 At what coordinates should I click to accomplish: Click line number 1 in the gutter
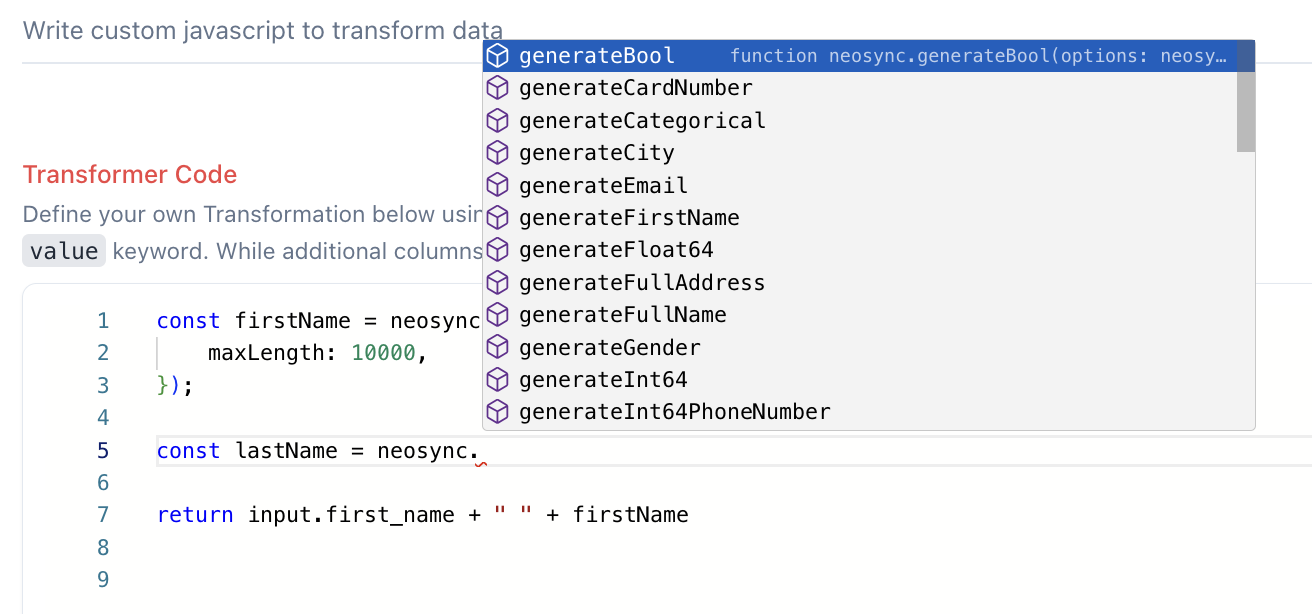102,321
